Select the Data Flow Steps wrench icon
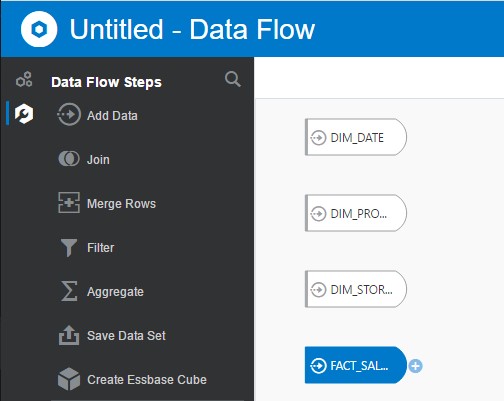This screenshot has width=504, height=401. pyautogui.click(x=24, y=114)
